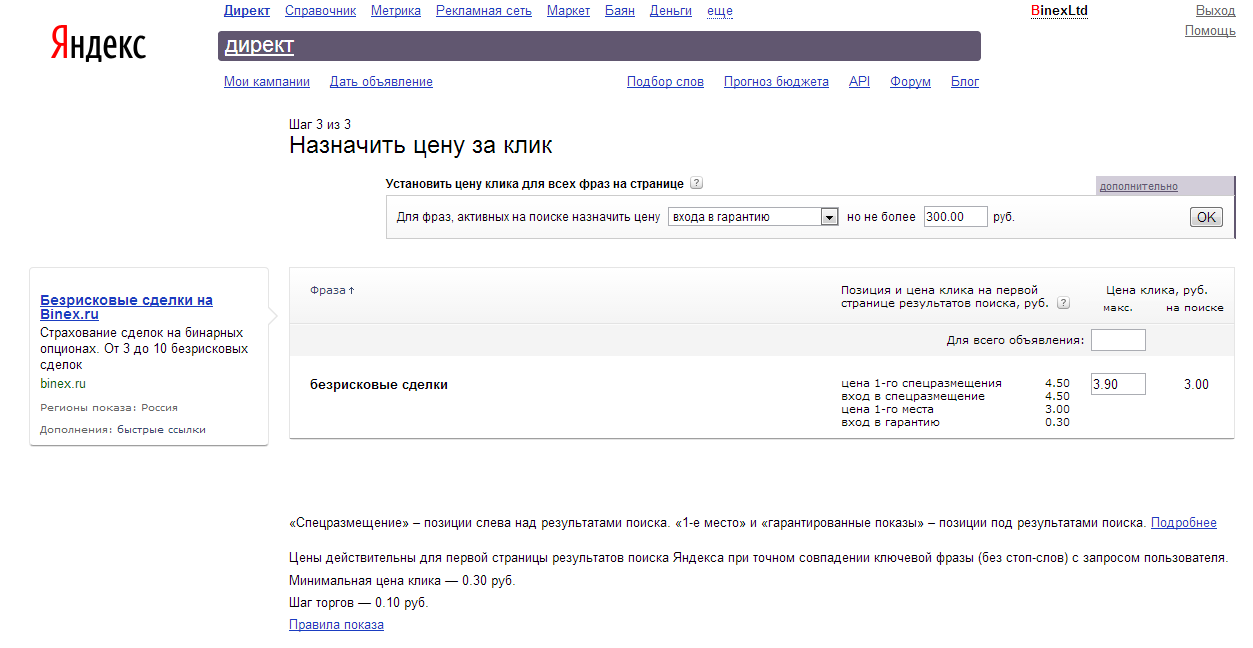
Task: Open help icon beside 'Установить цену клика'
Action: pos(697,184)
